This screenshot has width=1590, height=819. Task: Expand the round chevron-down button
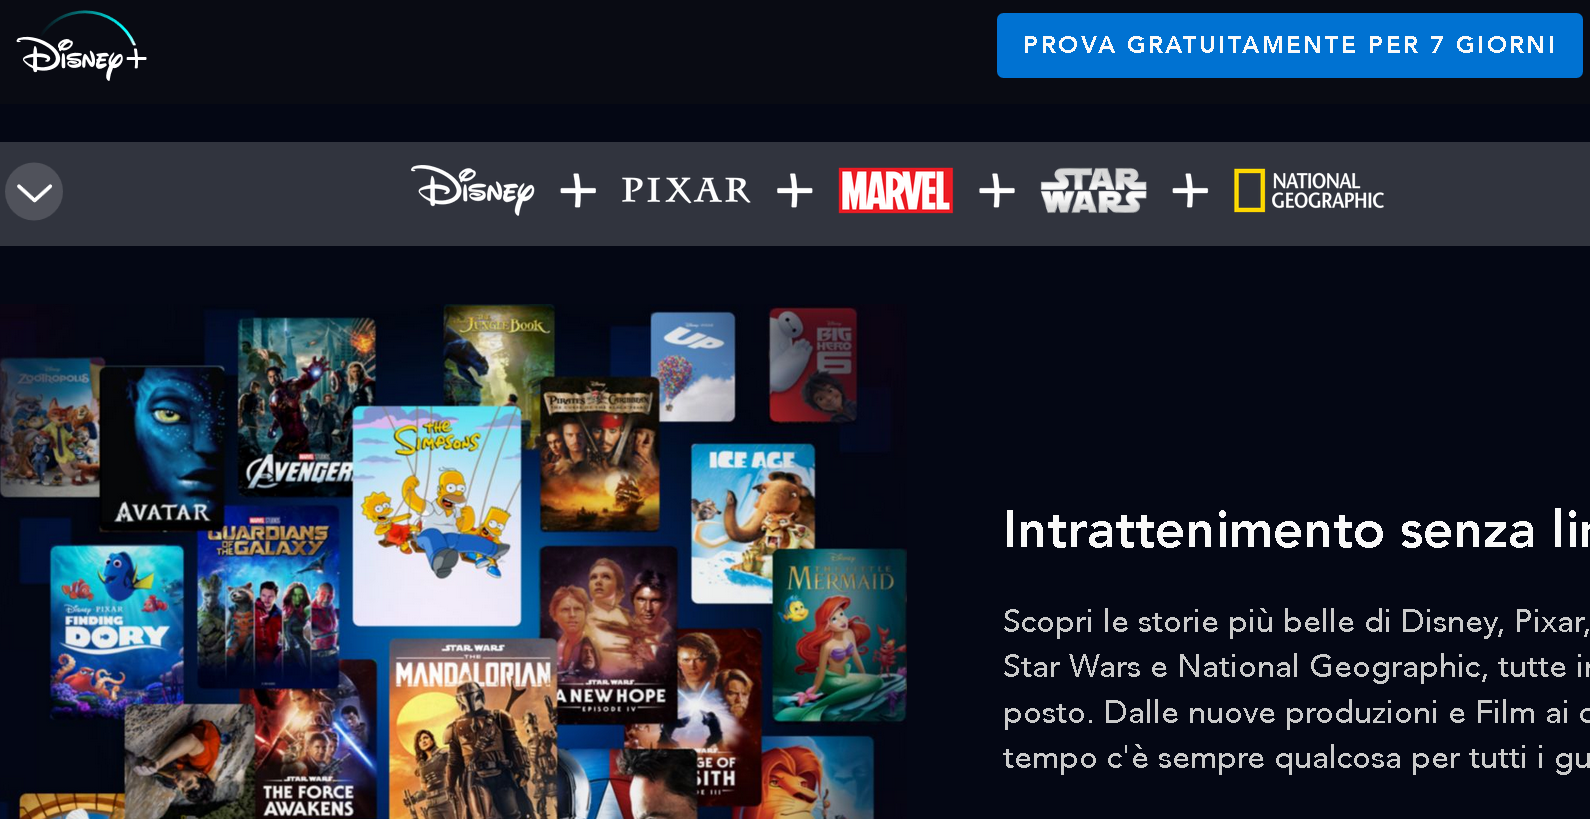pos(34,192)
